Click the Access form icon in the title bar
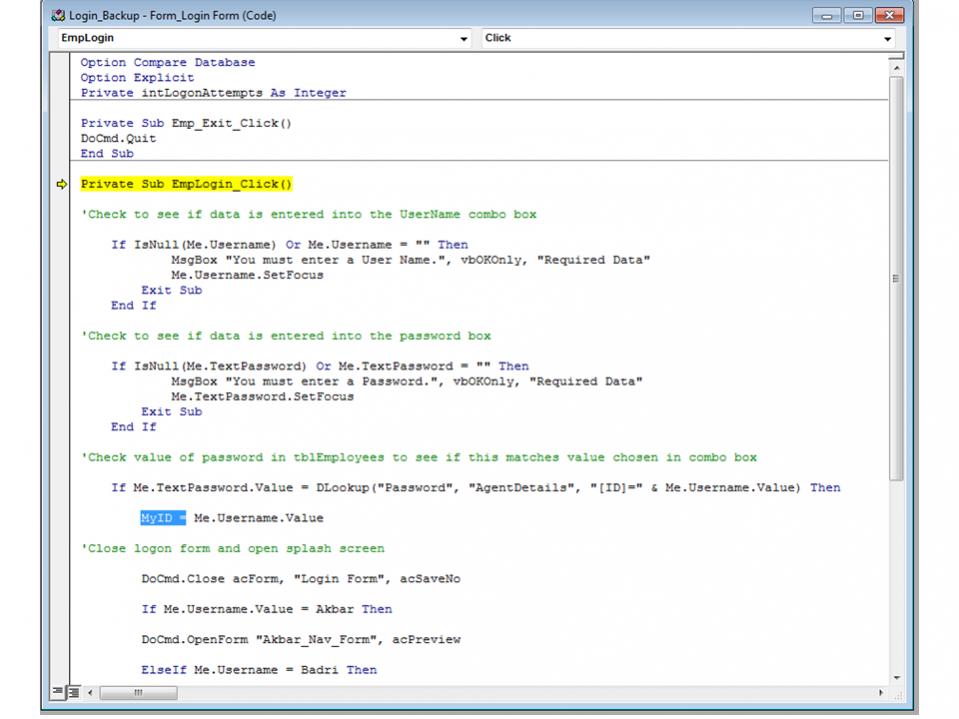Screen dimensions: 959x719 (x=58, y=15)
